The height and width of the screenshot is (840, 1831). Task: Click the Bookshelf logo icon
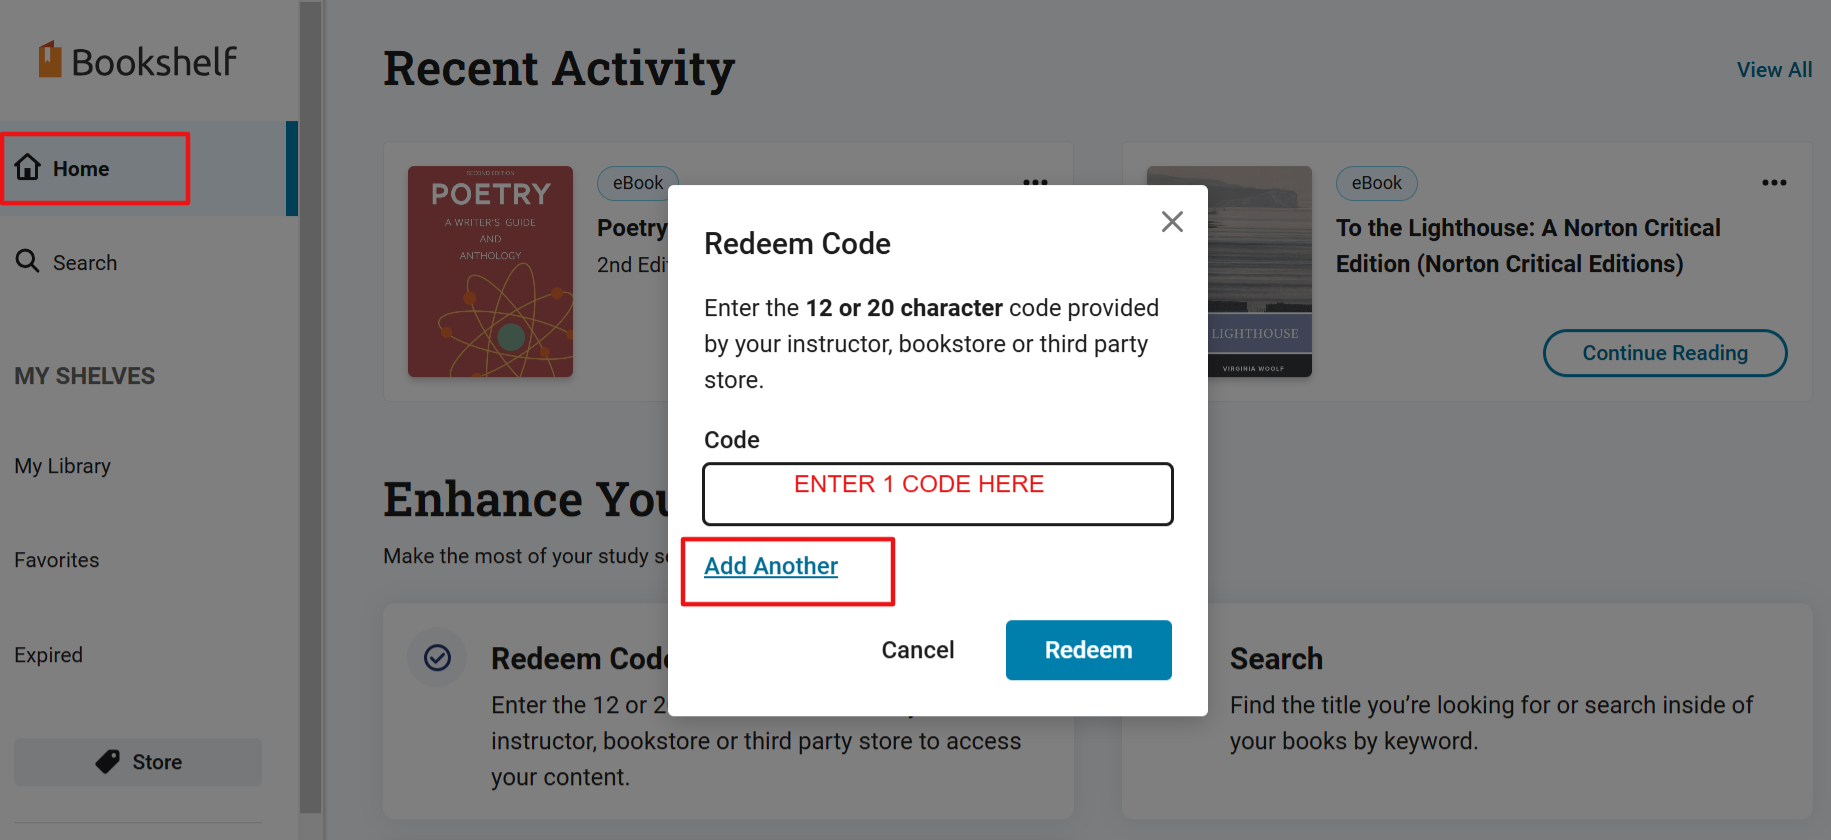point(50,60)
